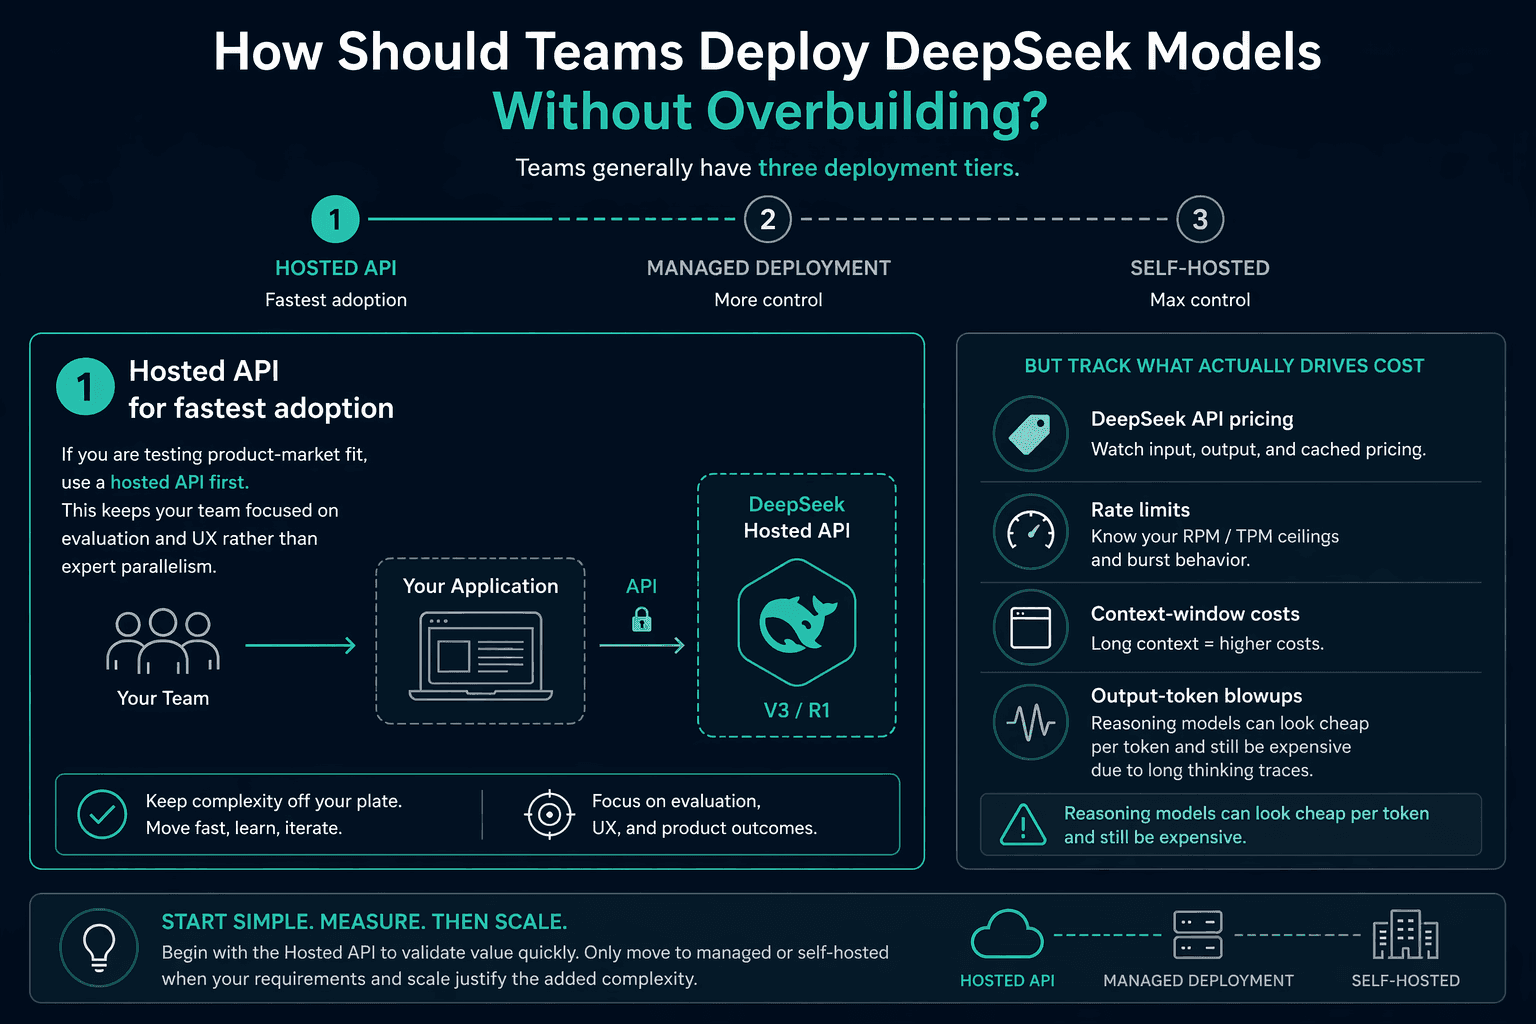
Task: Click the step 3 circle for Self-Hosted
Action: click(1200, 219)
